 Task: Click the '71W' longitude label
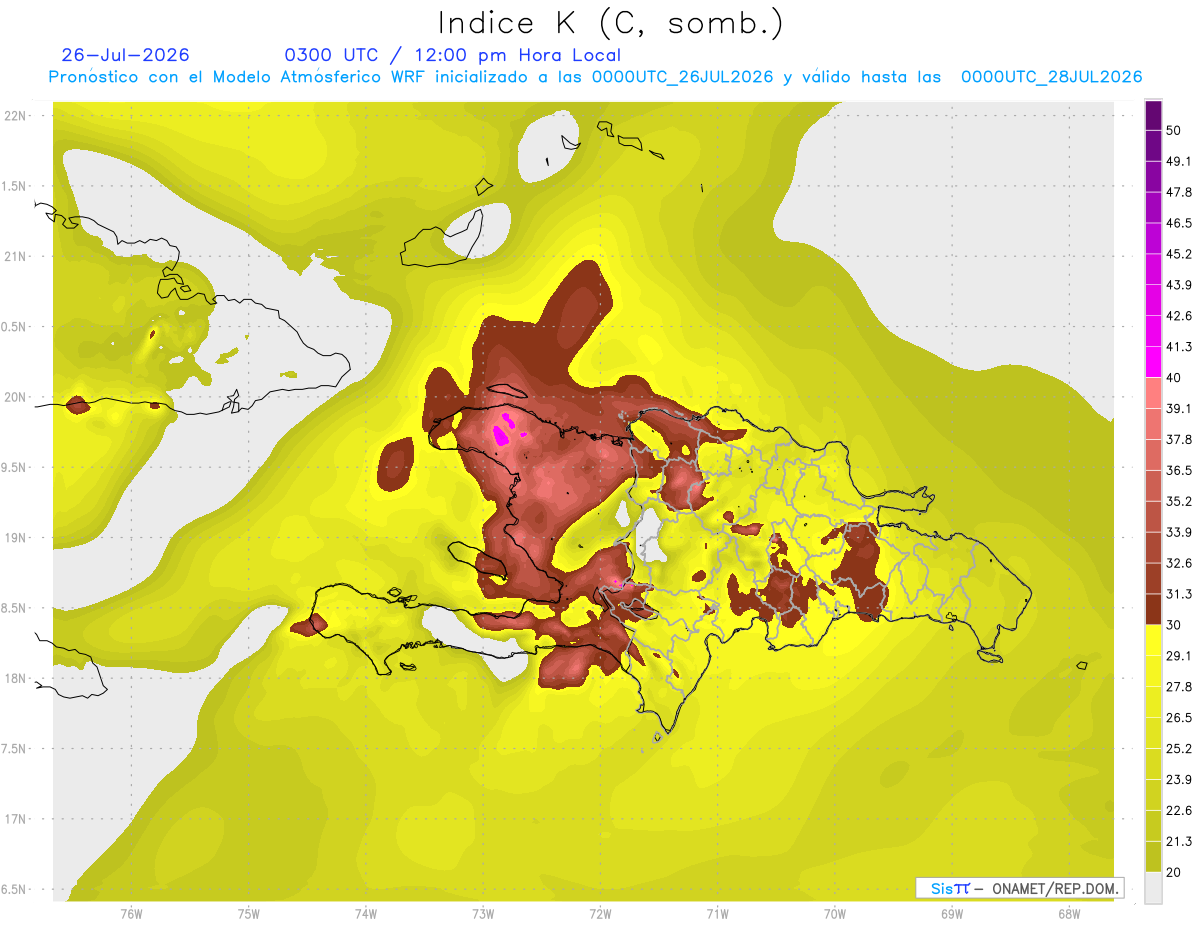717,913
